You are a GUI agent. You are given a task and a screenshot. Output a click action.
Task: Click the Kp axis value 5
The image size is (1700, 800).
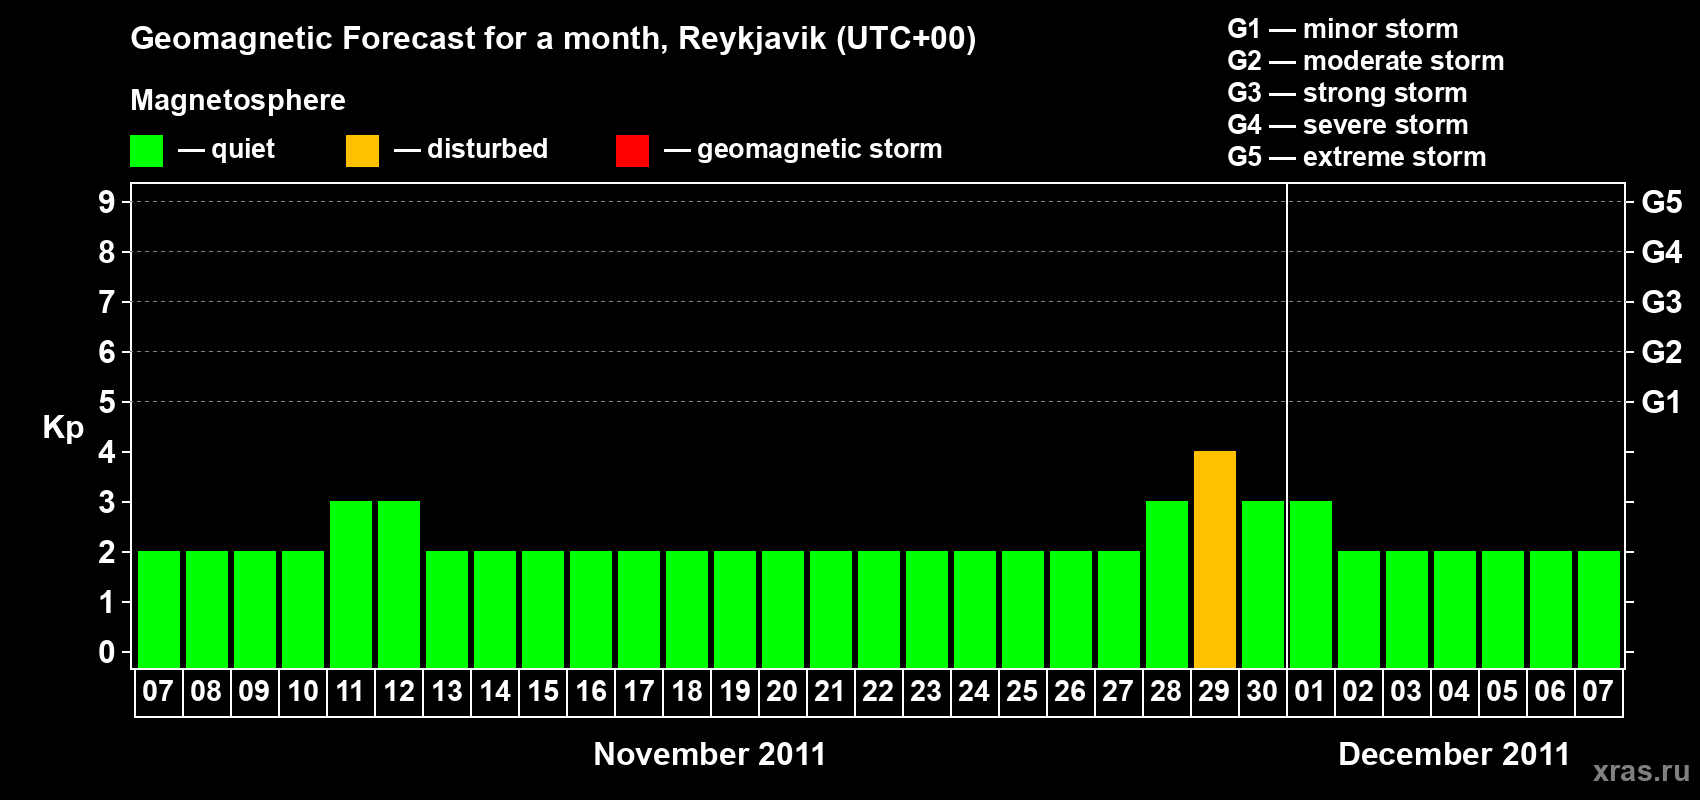pos(107,402)
